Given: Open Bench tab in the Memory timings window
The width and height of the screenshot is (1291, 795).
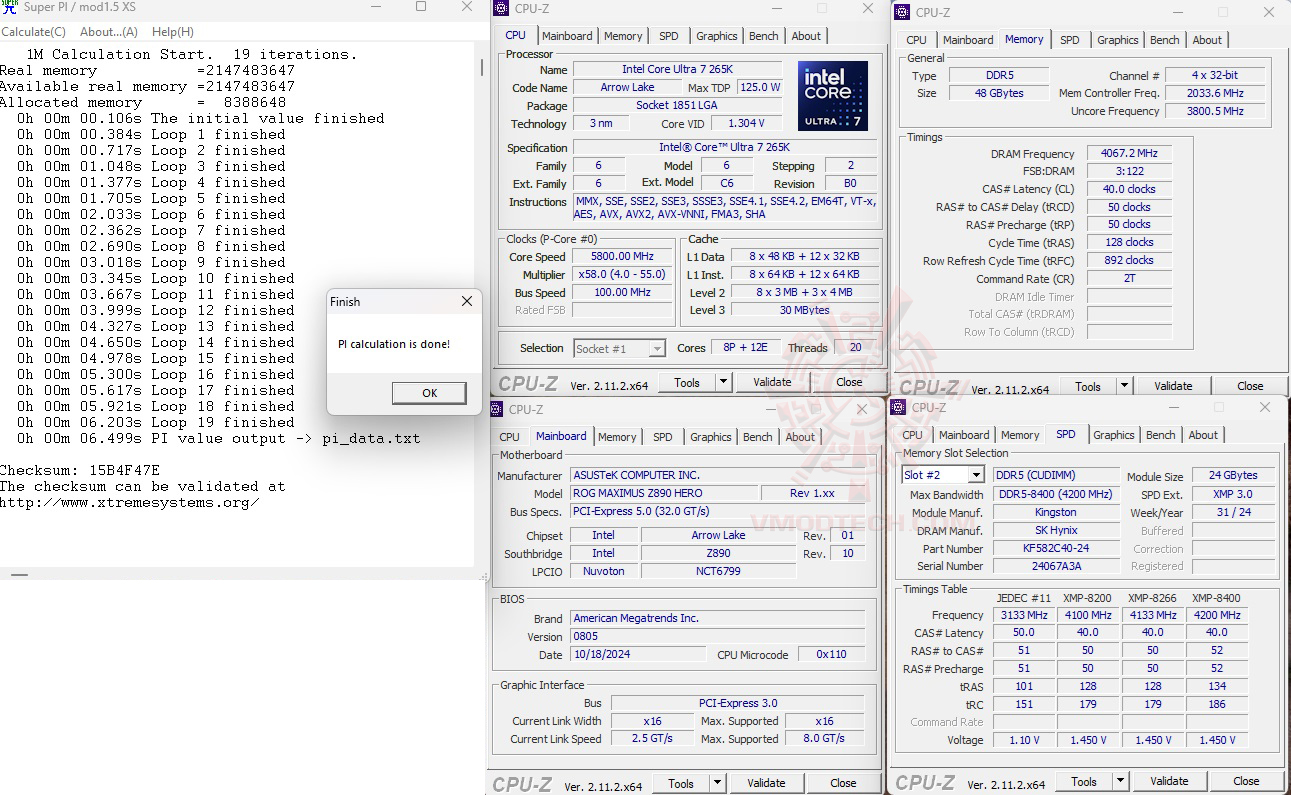Looking at the screenshot, I should click(x=1165, y=40).
